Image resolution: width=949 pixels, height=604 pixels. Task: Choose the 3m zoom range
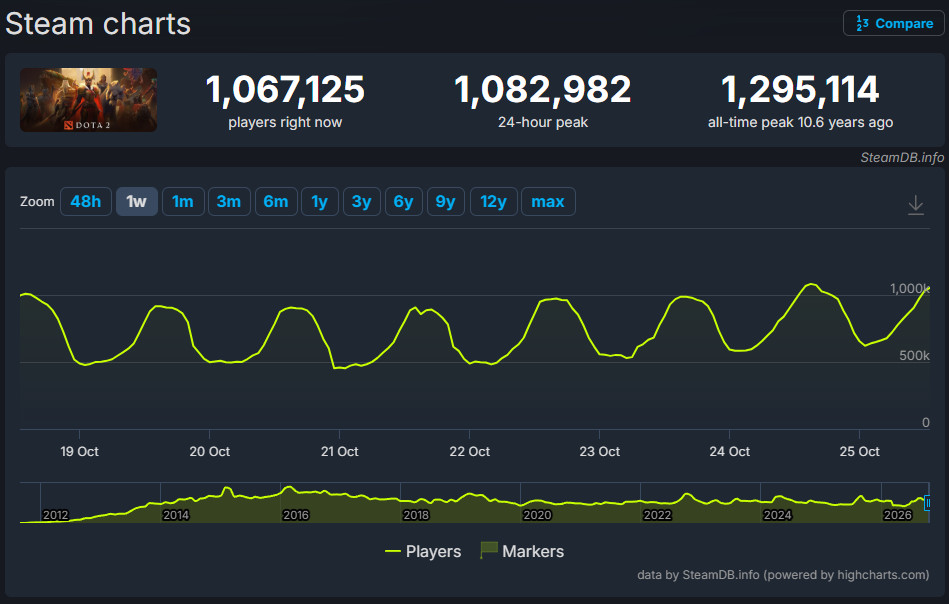pos(229,202)
